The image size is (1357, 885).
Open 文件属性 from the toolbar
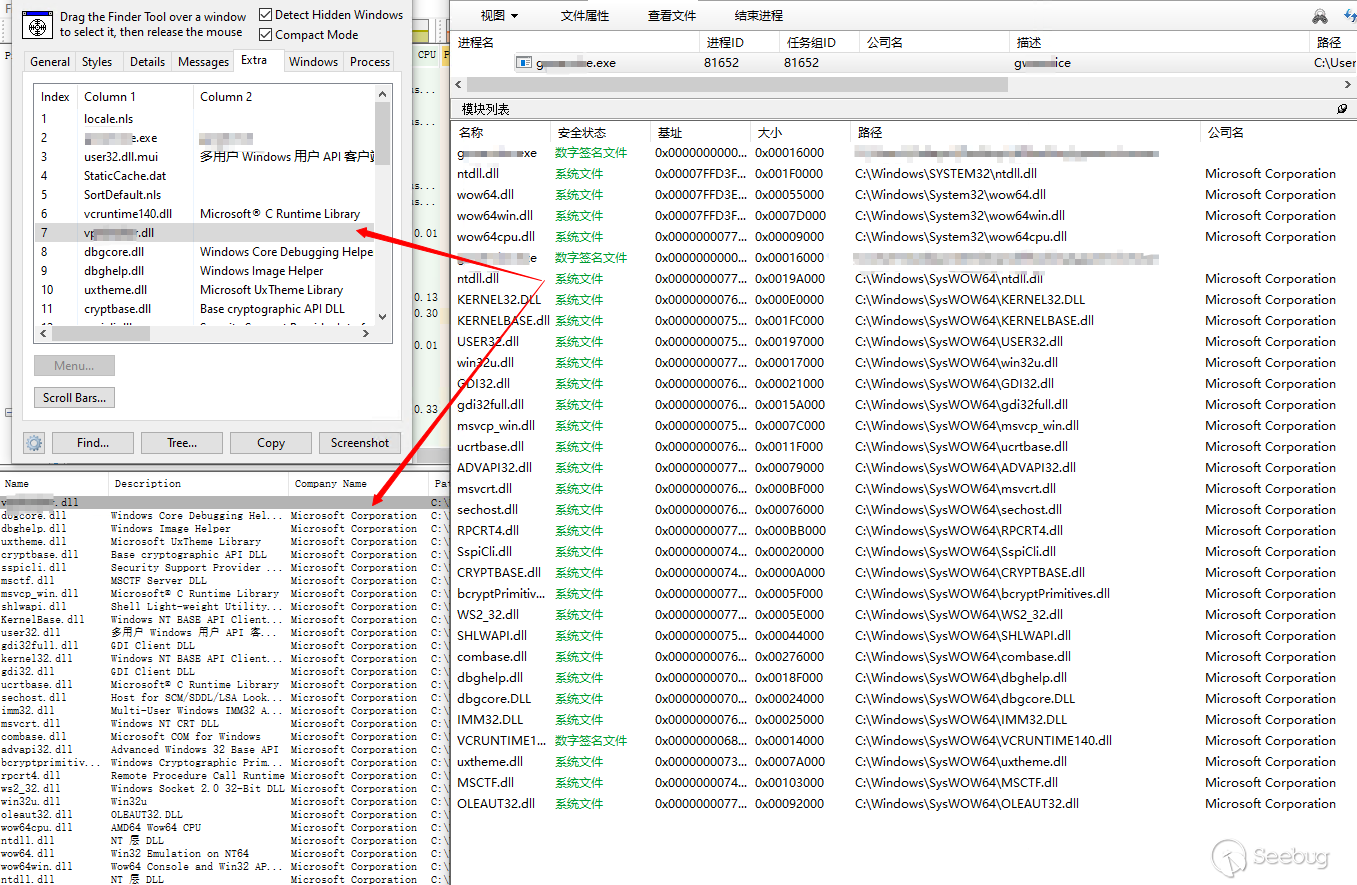coord(585,16)
